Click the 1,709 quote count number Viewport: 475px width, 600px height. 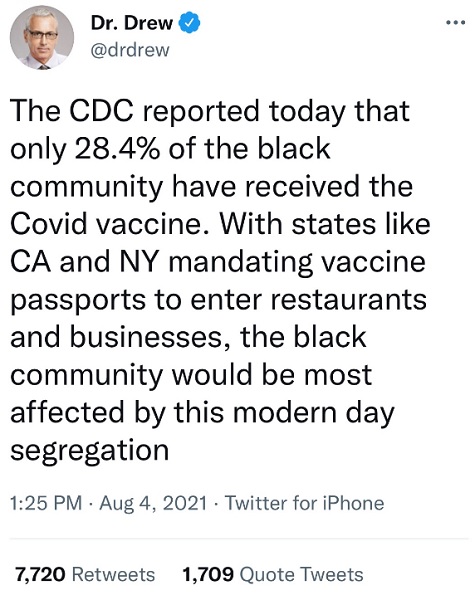[x=208, y=574]
